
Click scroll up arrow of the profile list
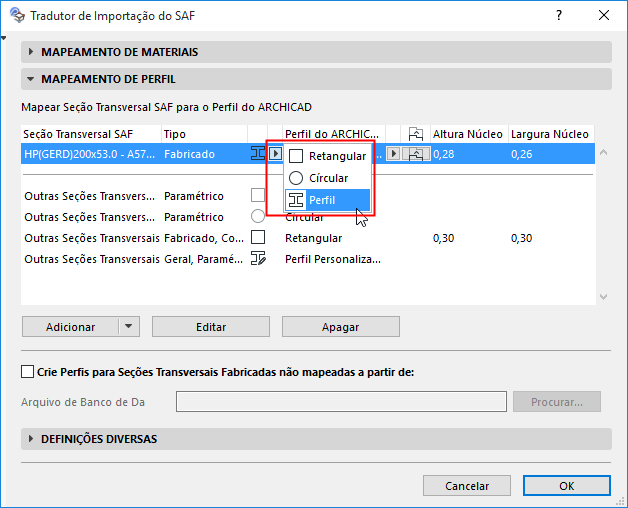(x=604, y=152)
